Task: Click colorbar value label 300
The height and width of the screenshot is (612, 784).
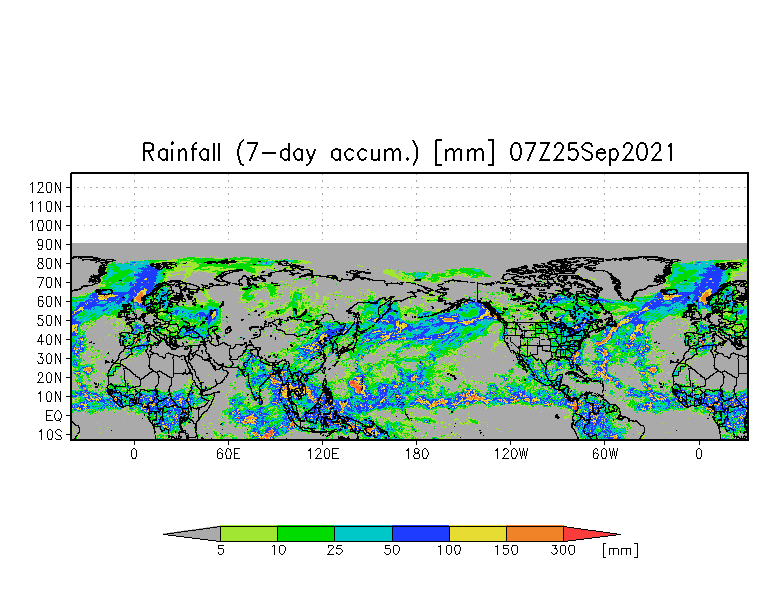Action: (x=563, y=550)
